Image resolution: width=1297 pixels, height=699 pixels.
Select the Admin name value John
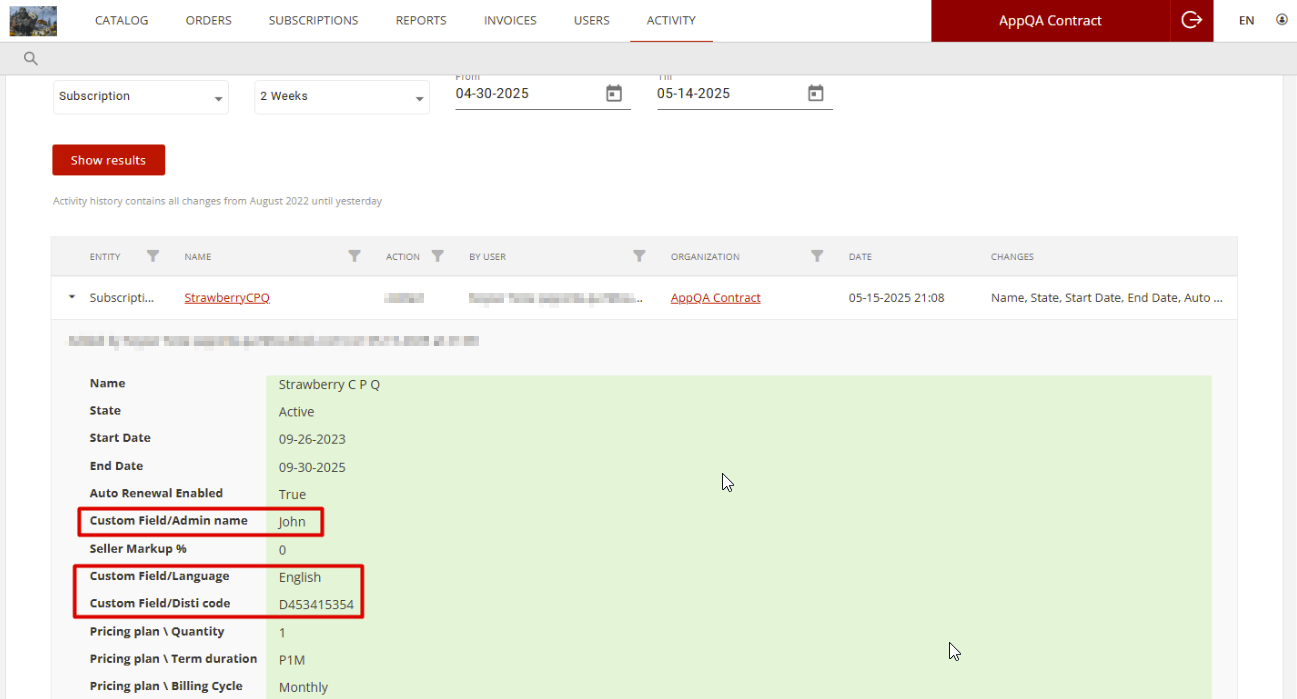292,522
